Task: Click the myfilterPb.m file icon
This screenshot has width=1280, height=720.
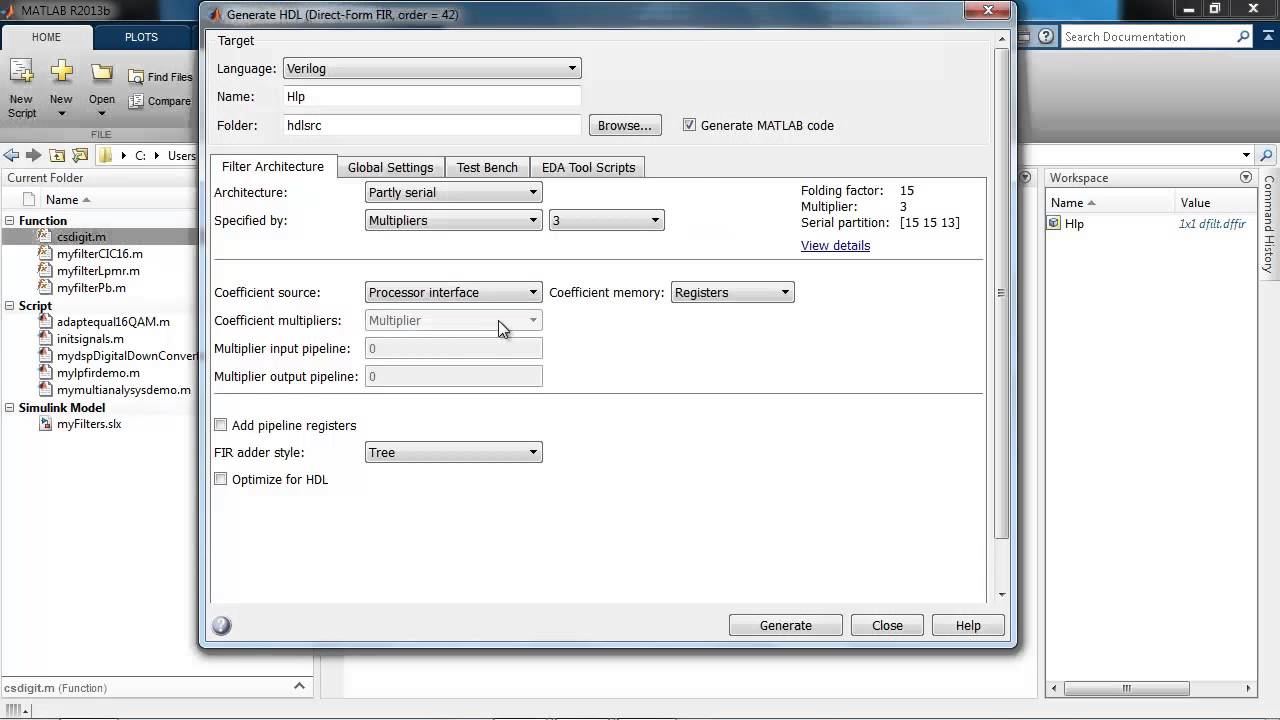Action: click(45, 288)
